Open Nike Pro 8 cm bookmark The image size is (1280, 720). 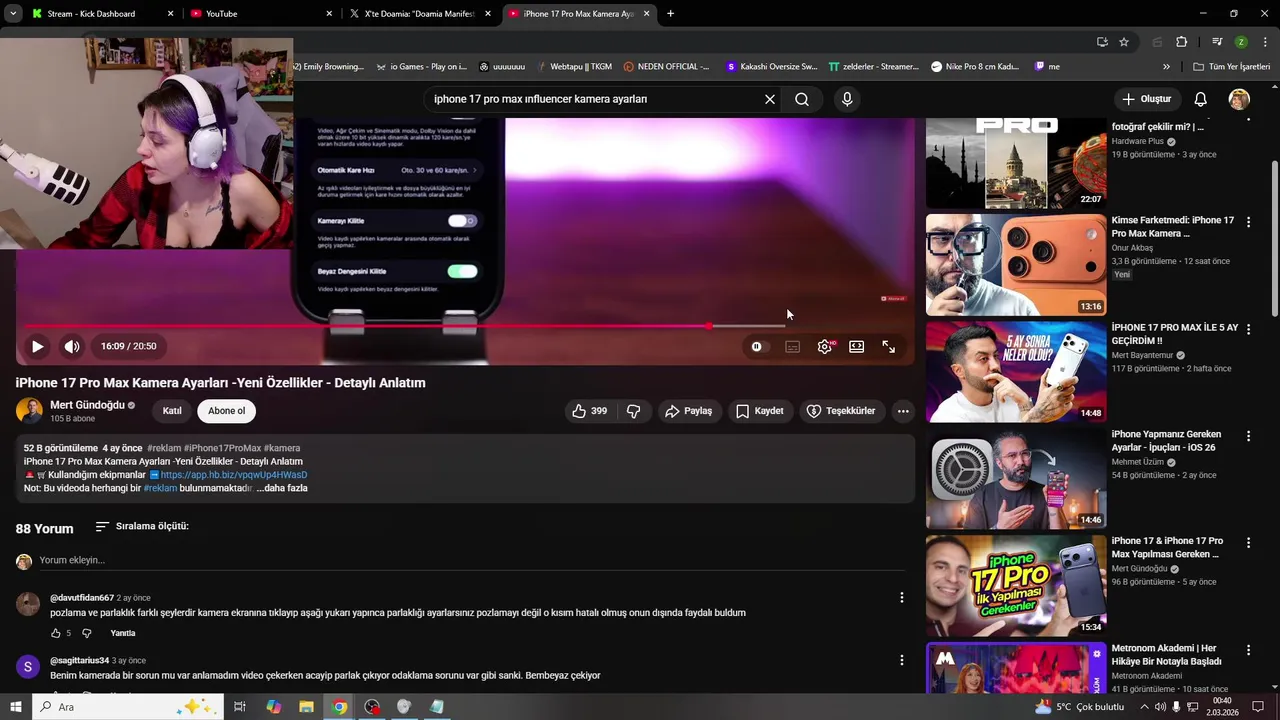(974, 67)
